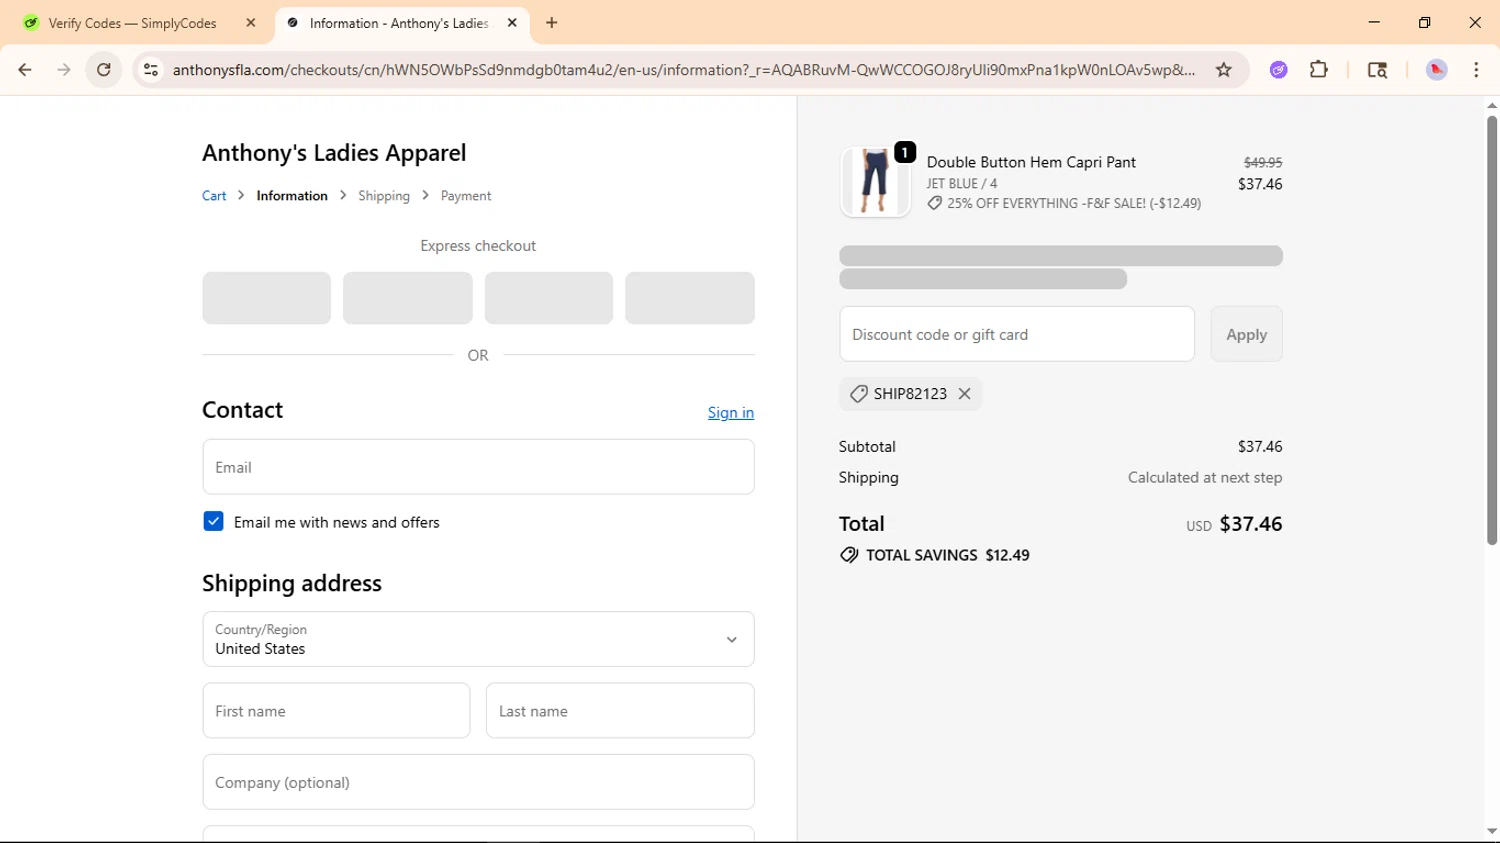Click the Capri Pant product thumbnail
The width and height of the screenshot is (1500, 843).
pos(875,181)
